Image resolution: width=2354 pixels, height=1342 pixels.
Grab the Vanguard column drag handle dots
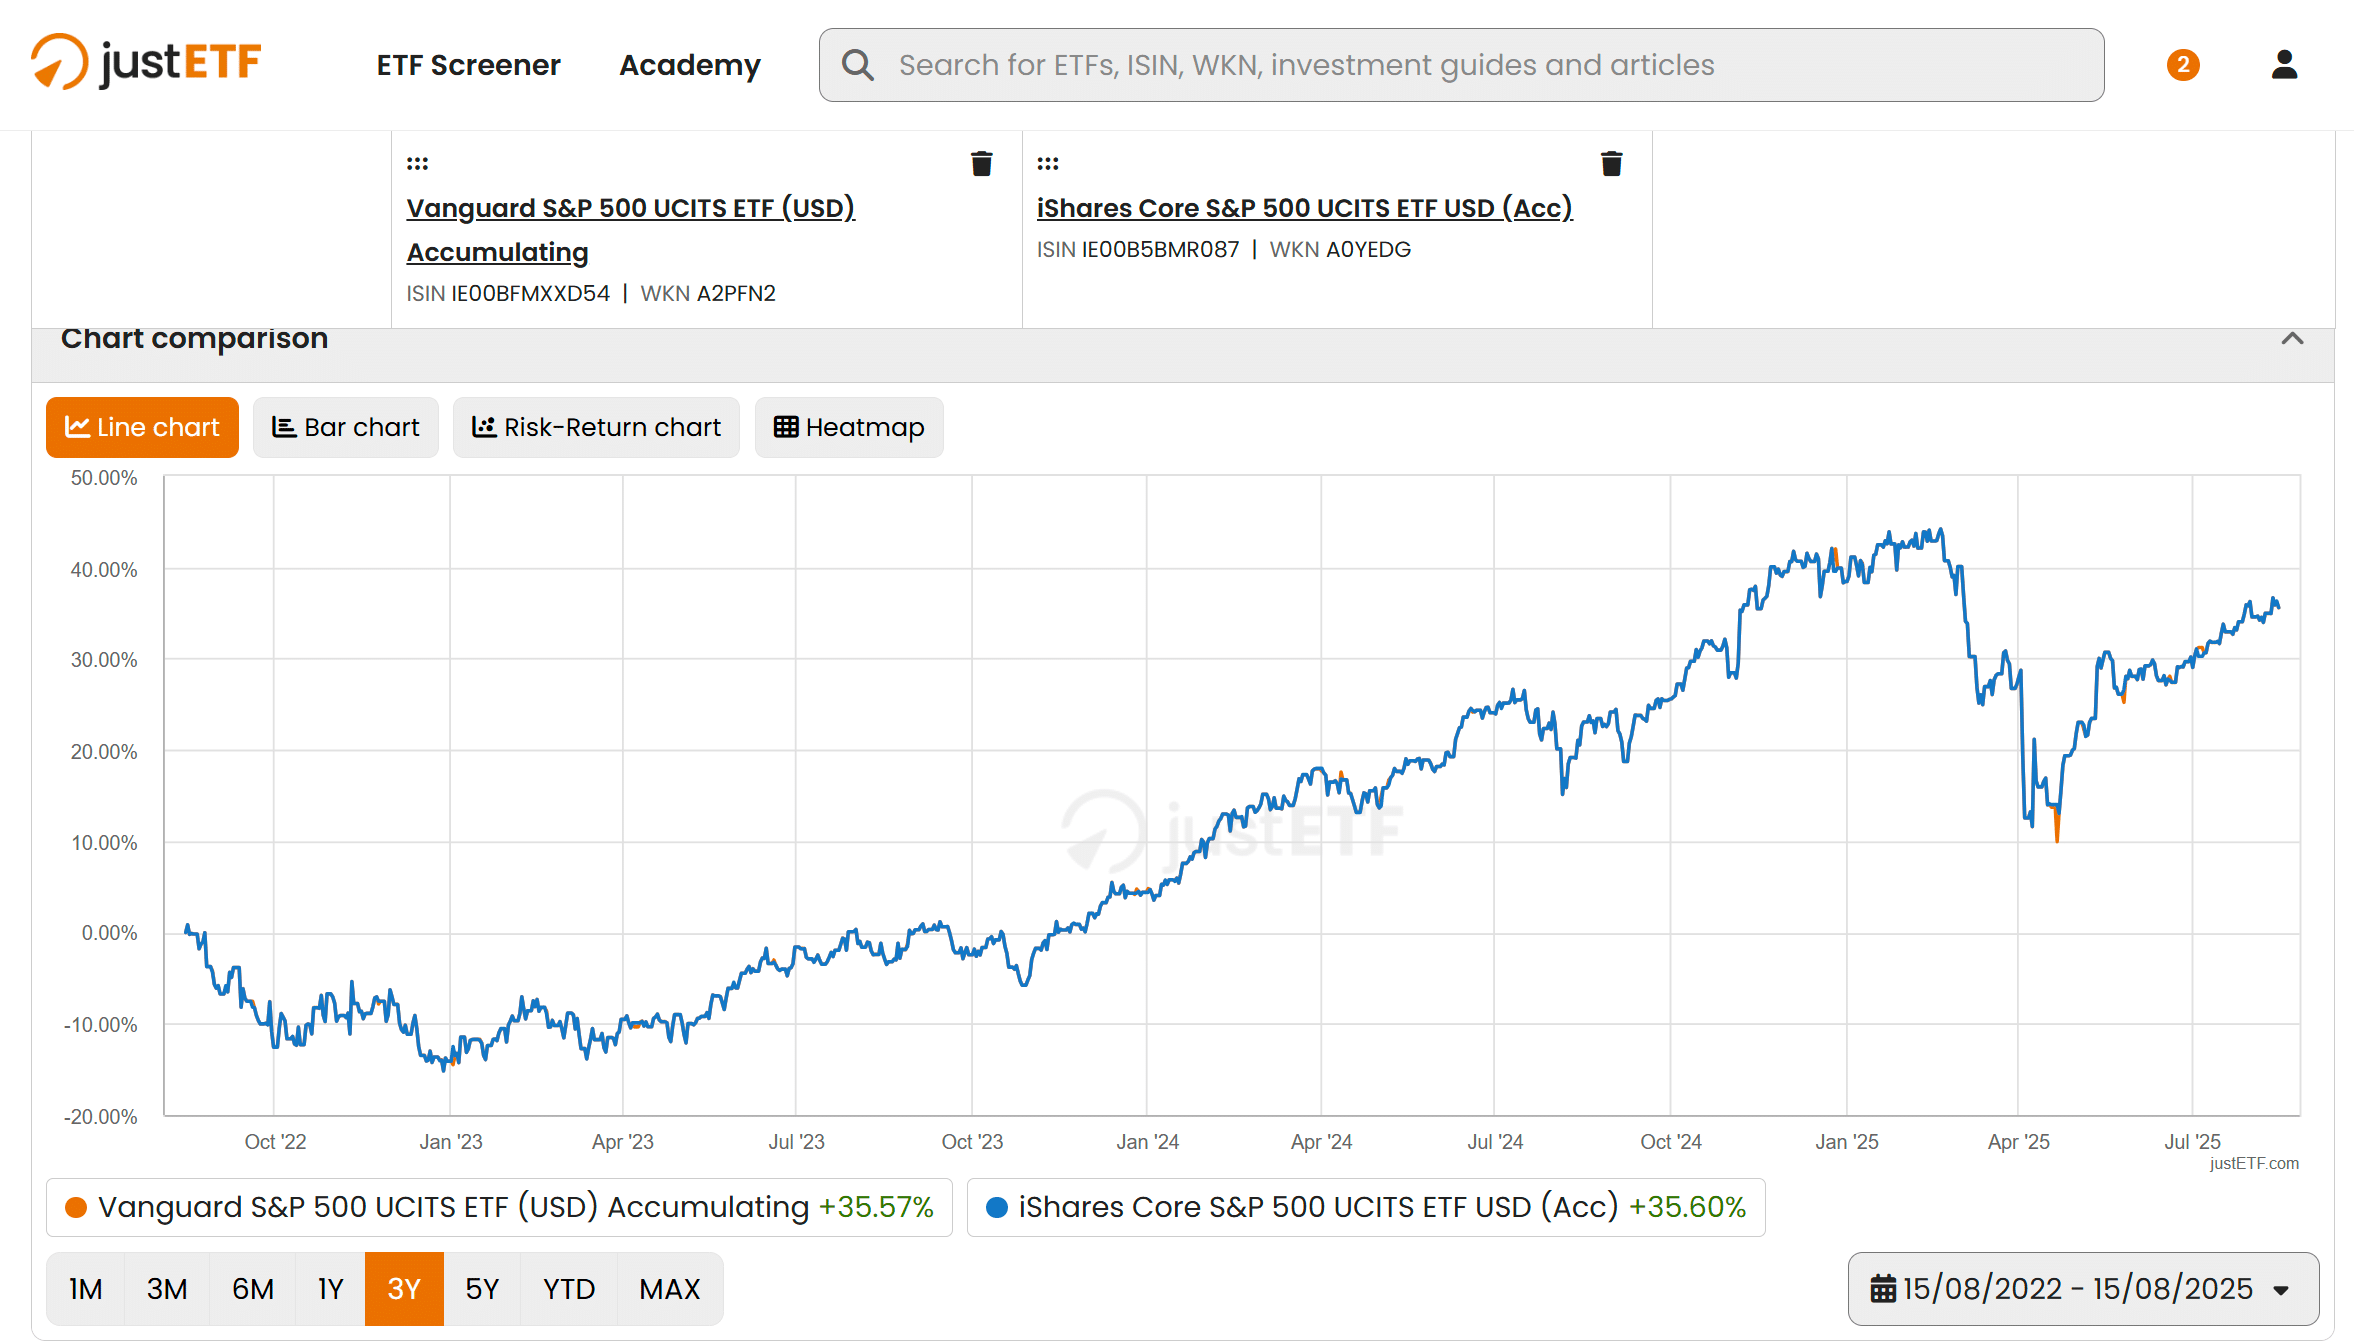[417, 163]
